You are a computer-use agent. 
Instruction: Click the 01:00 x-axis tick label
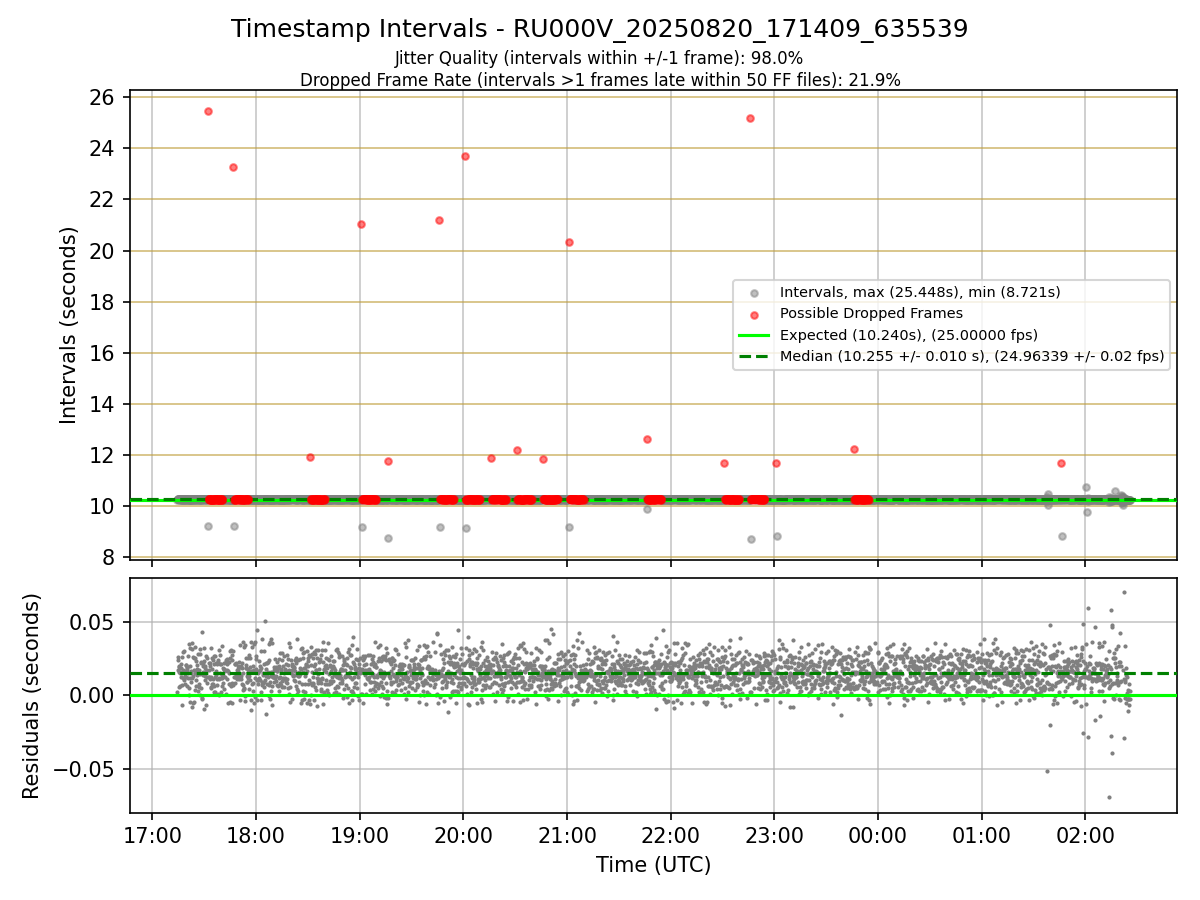coord(982,835)
